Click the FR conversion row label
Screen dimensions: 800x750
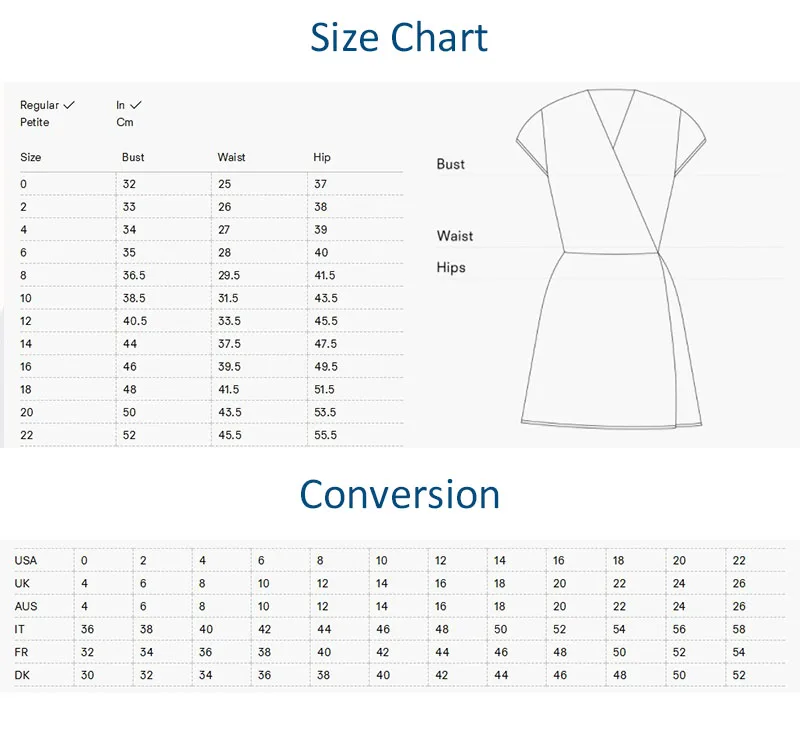22,652
